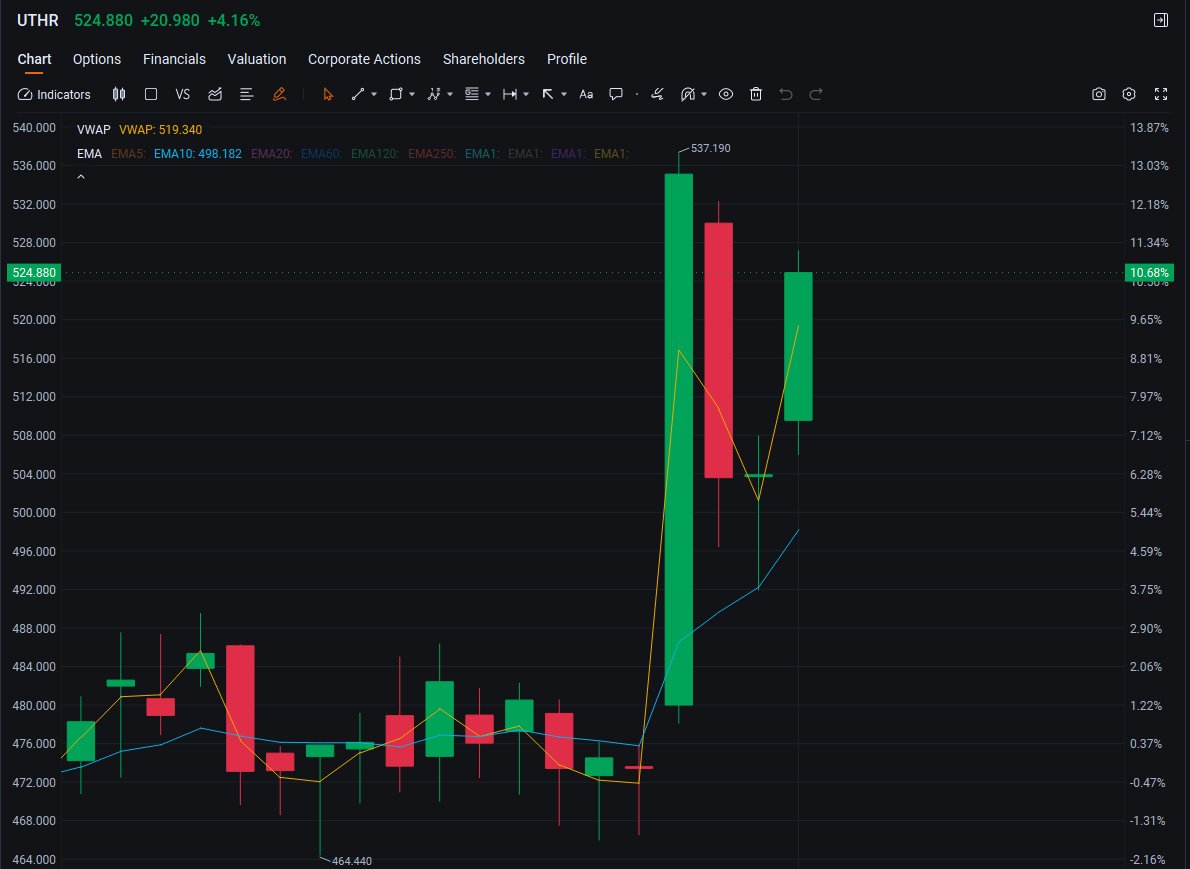Screen dimensions: 1190x869
Task: Toggle the EMA10: 498.182 line label
Action: (x=197, y=154)
